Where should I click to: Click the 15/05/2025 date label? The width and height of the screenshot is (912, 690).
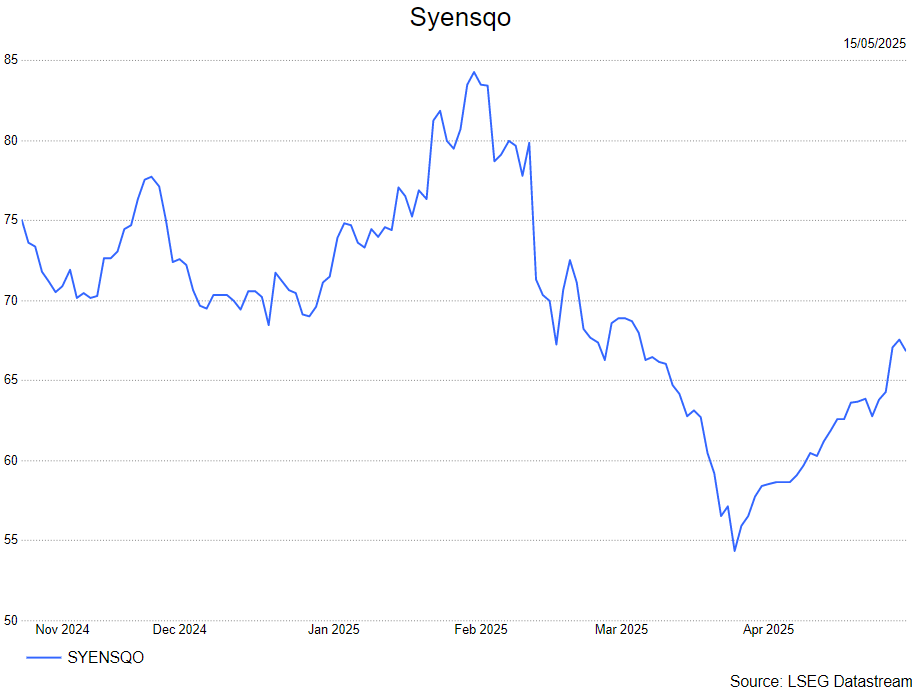tap(874, 44)
